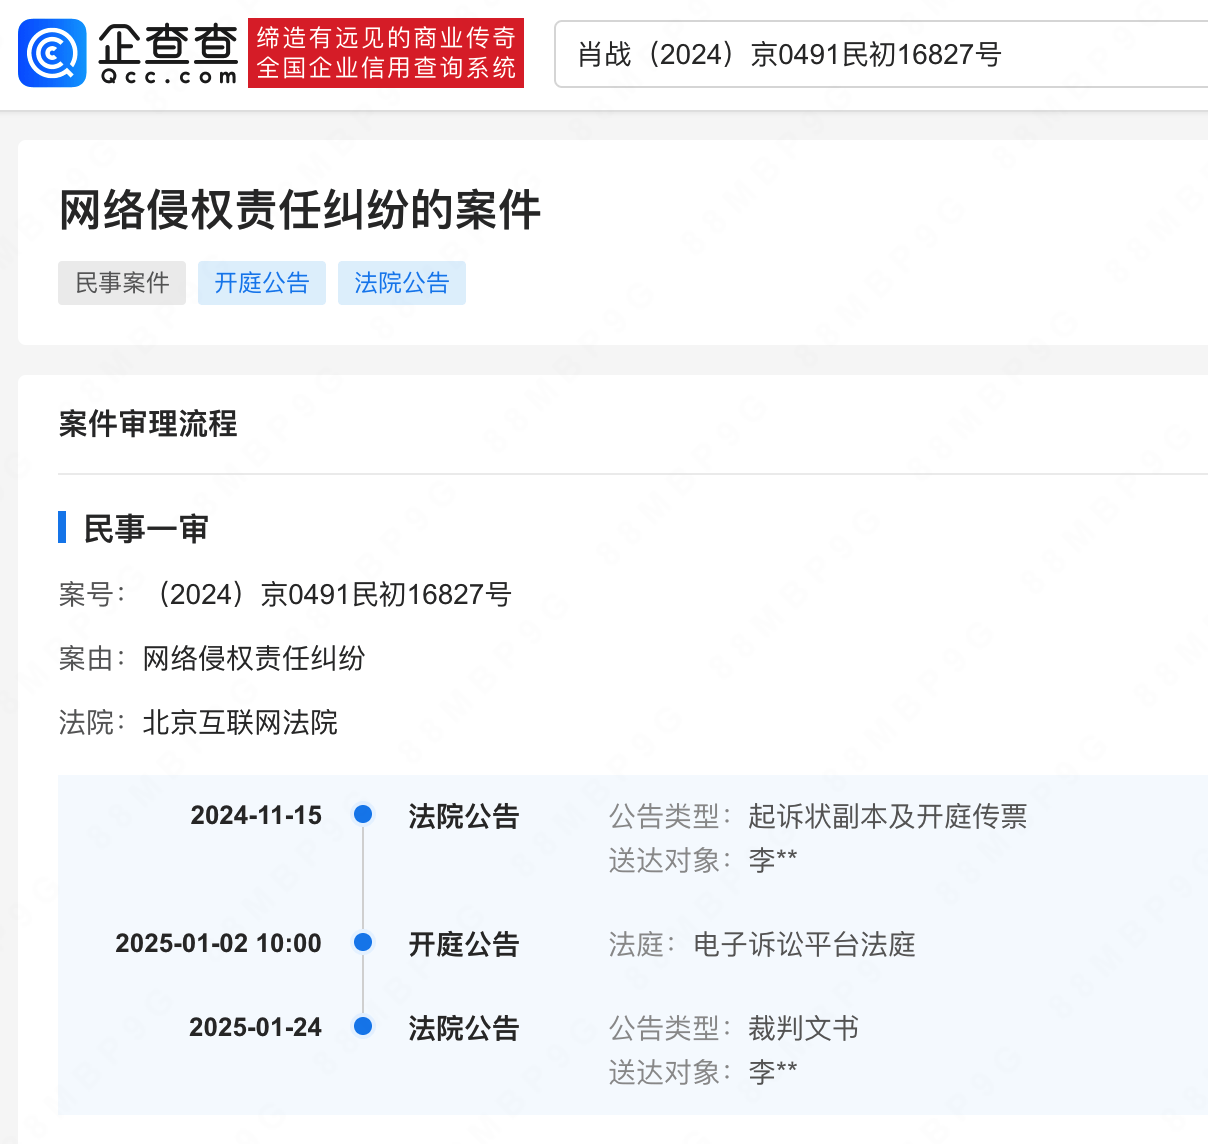
Task: Select the gray 民事案件 tag
Action: point(122,283)
